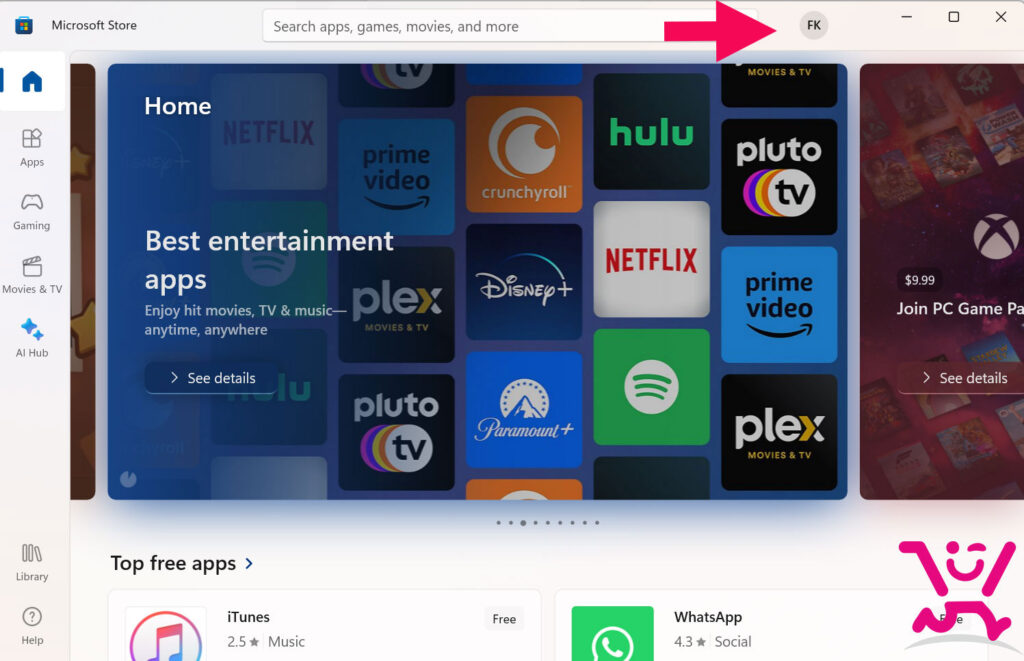Click the Disney+ app tile
This screenshot has height=661, width=1024.
pos(524,282)
